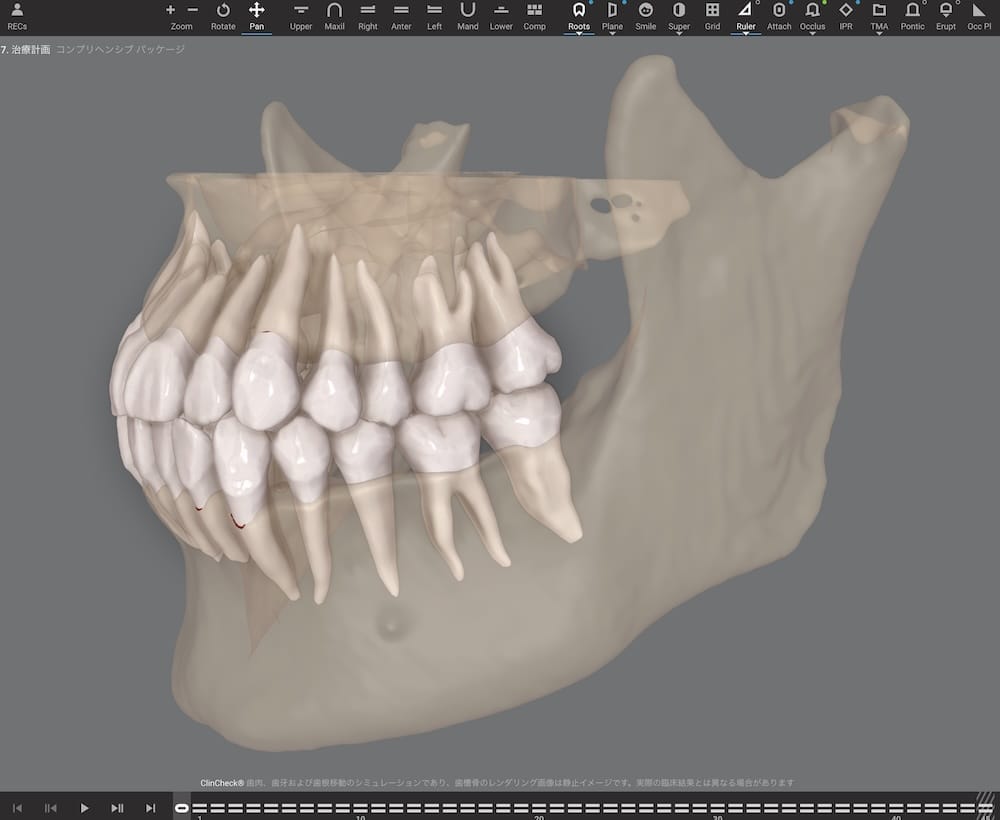Image resolution: width=1000 pixels, height=820 pixels.
Task: Step back one stage
Action: pos(50,808)
